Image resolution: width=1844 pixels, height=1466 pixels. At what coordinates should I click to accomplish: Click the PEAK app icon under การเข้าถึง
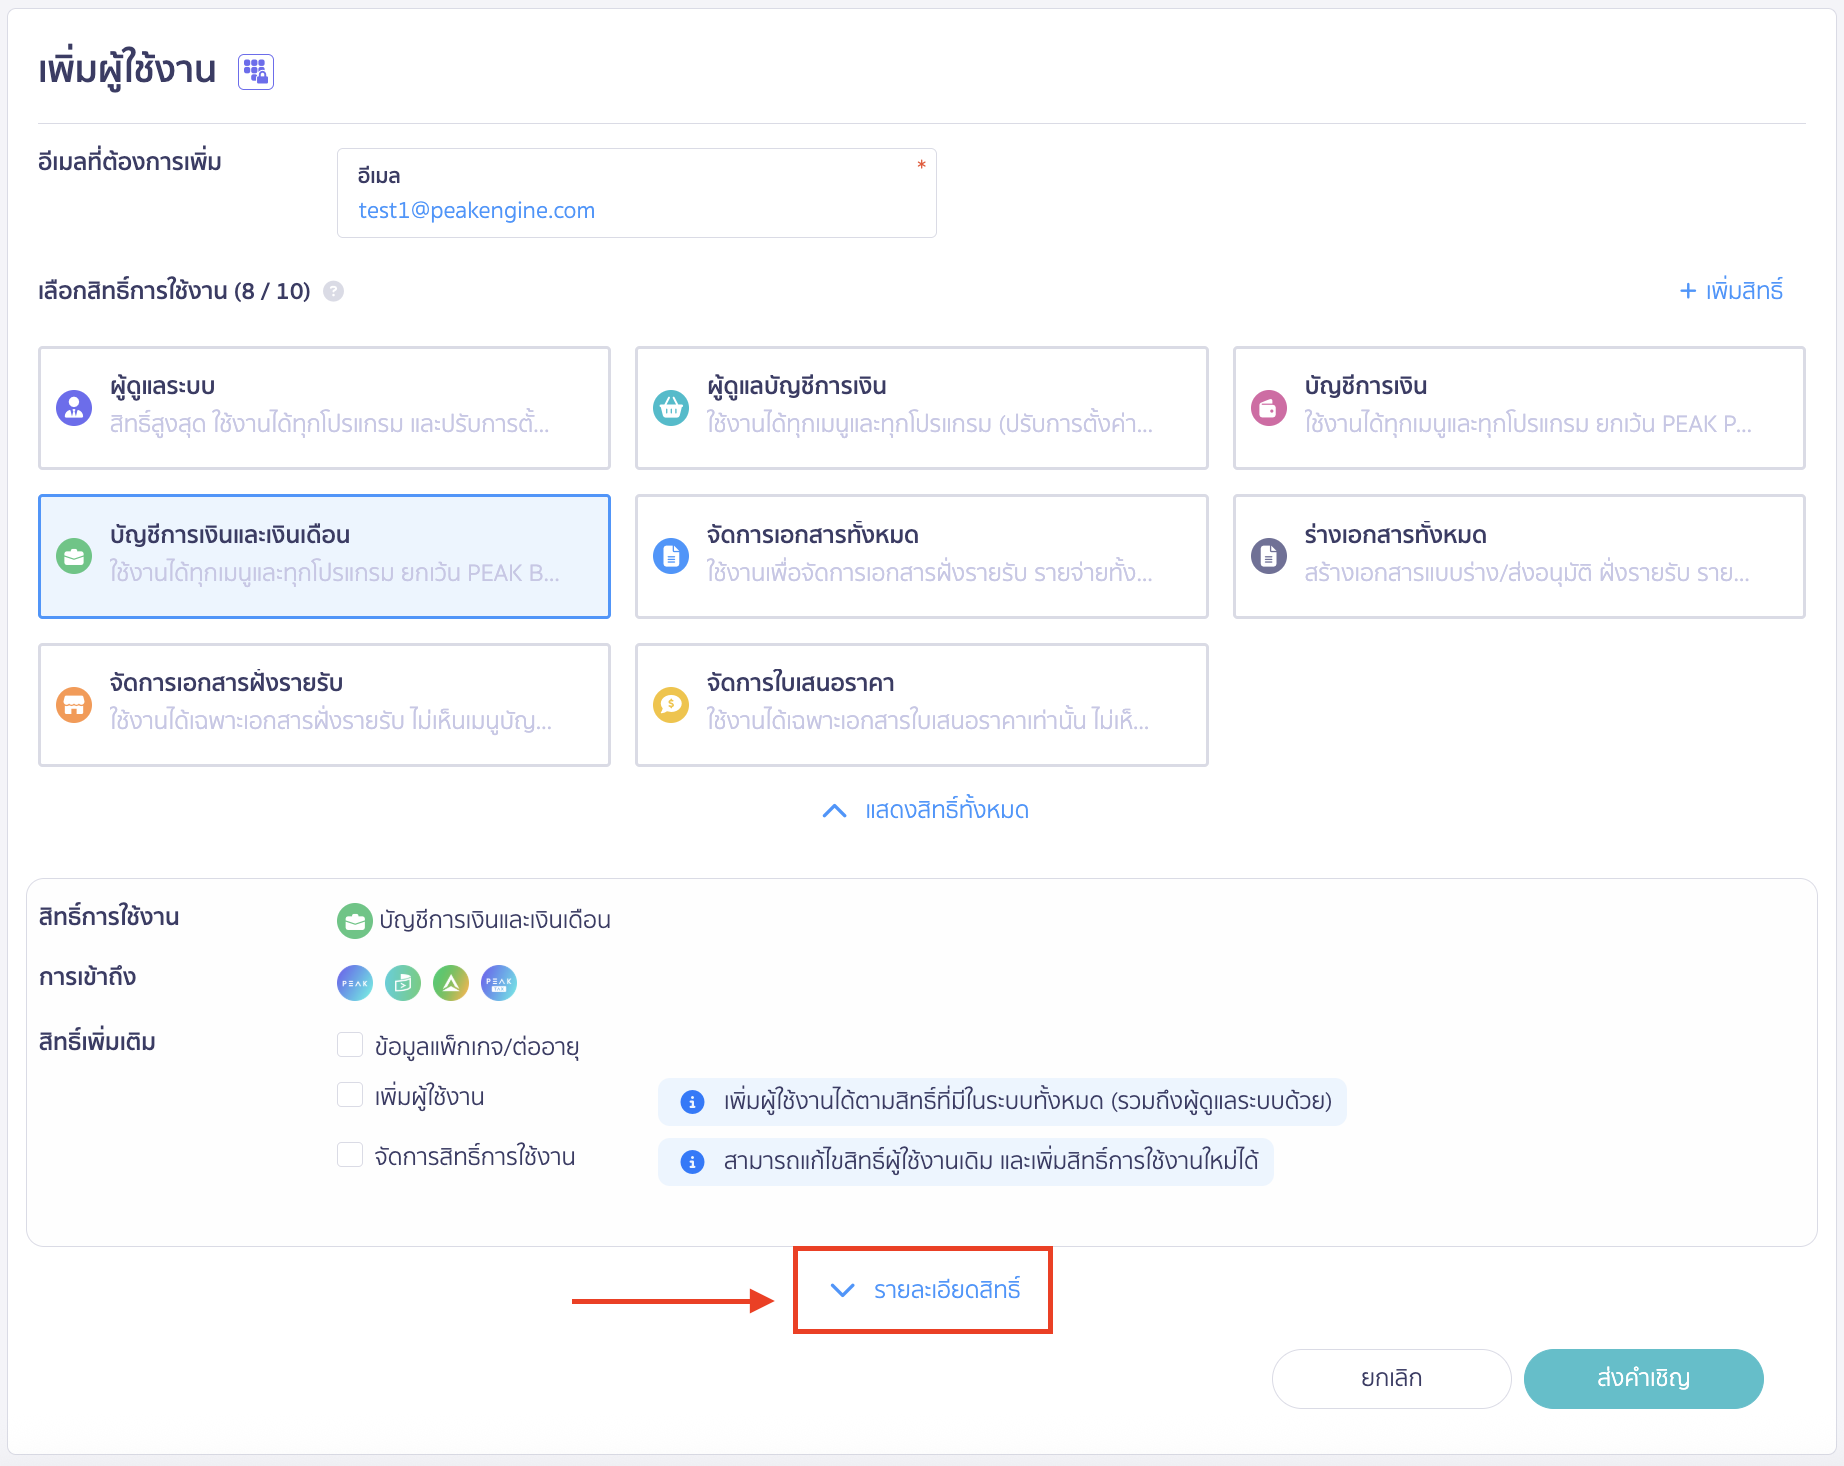click(355, 983)
